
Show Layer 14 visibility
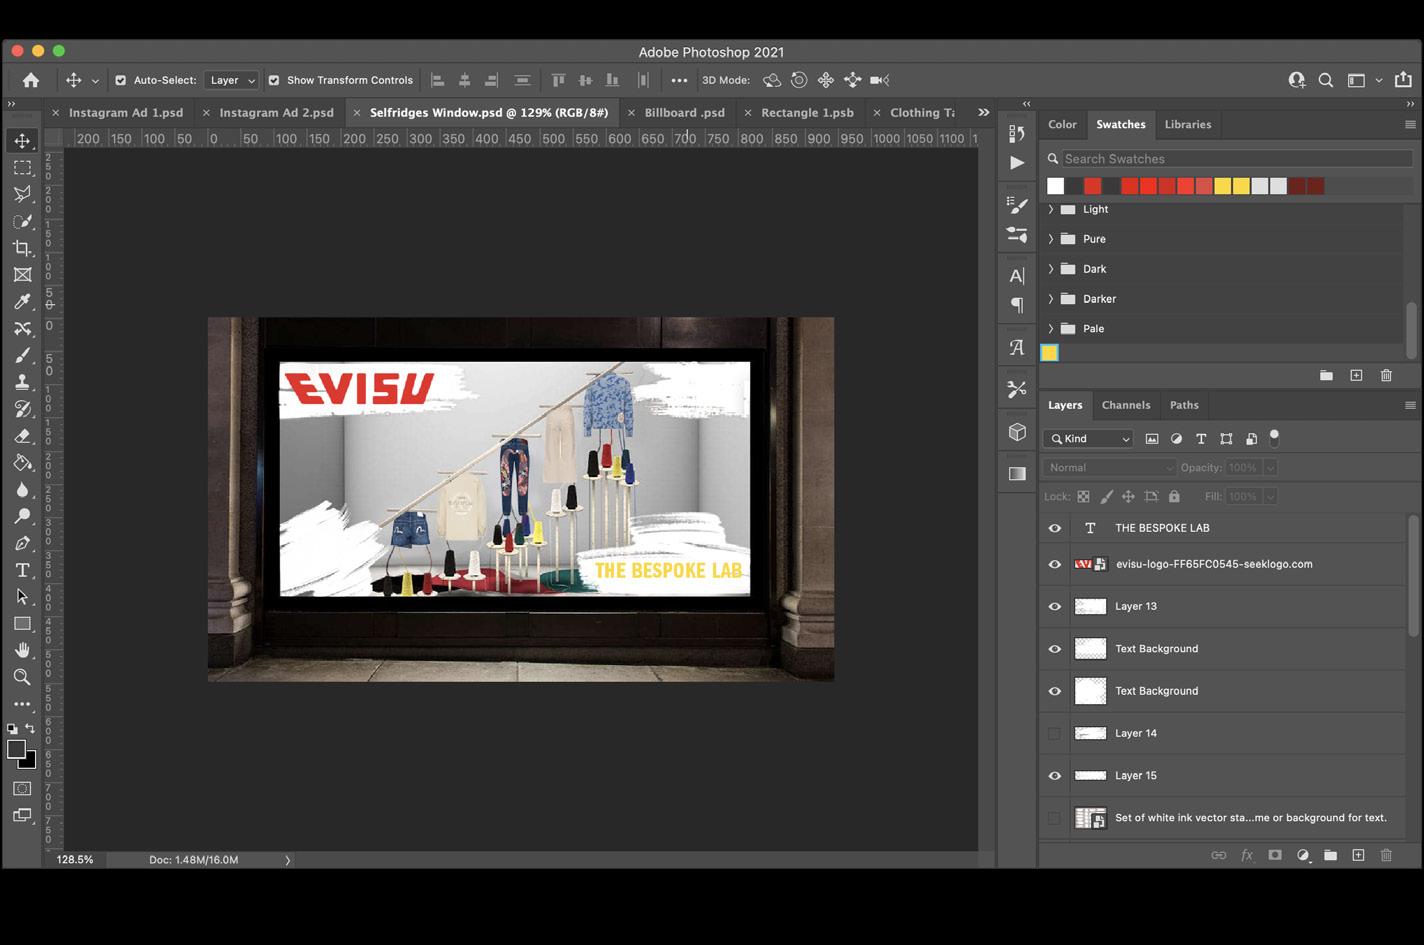(x=1054, y=733)
